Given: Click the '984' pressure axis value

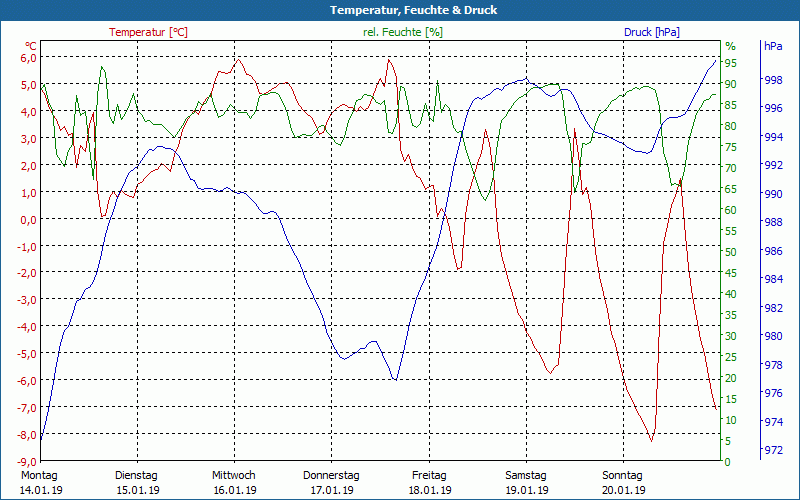Looking at the screenshot, I should click(x=773, y=279).
